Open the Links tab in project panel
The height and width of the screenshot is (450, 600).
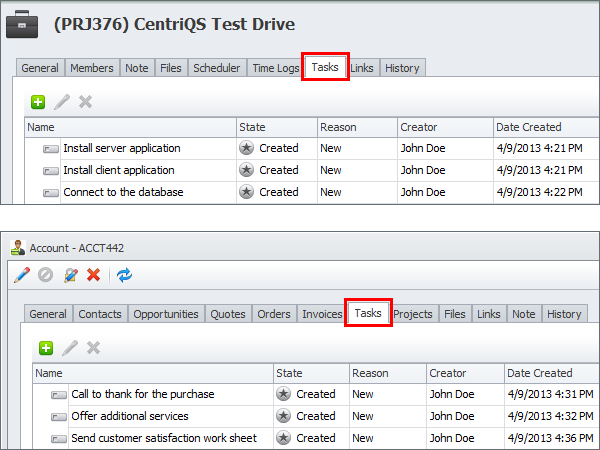[362, 68]
